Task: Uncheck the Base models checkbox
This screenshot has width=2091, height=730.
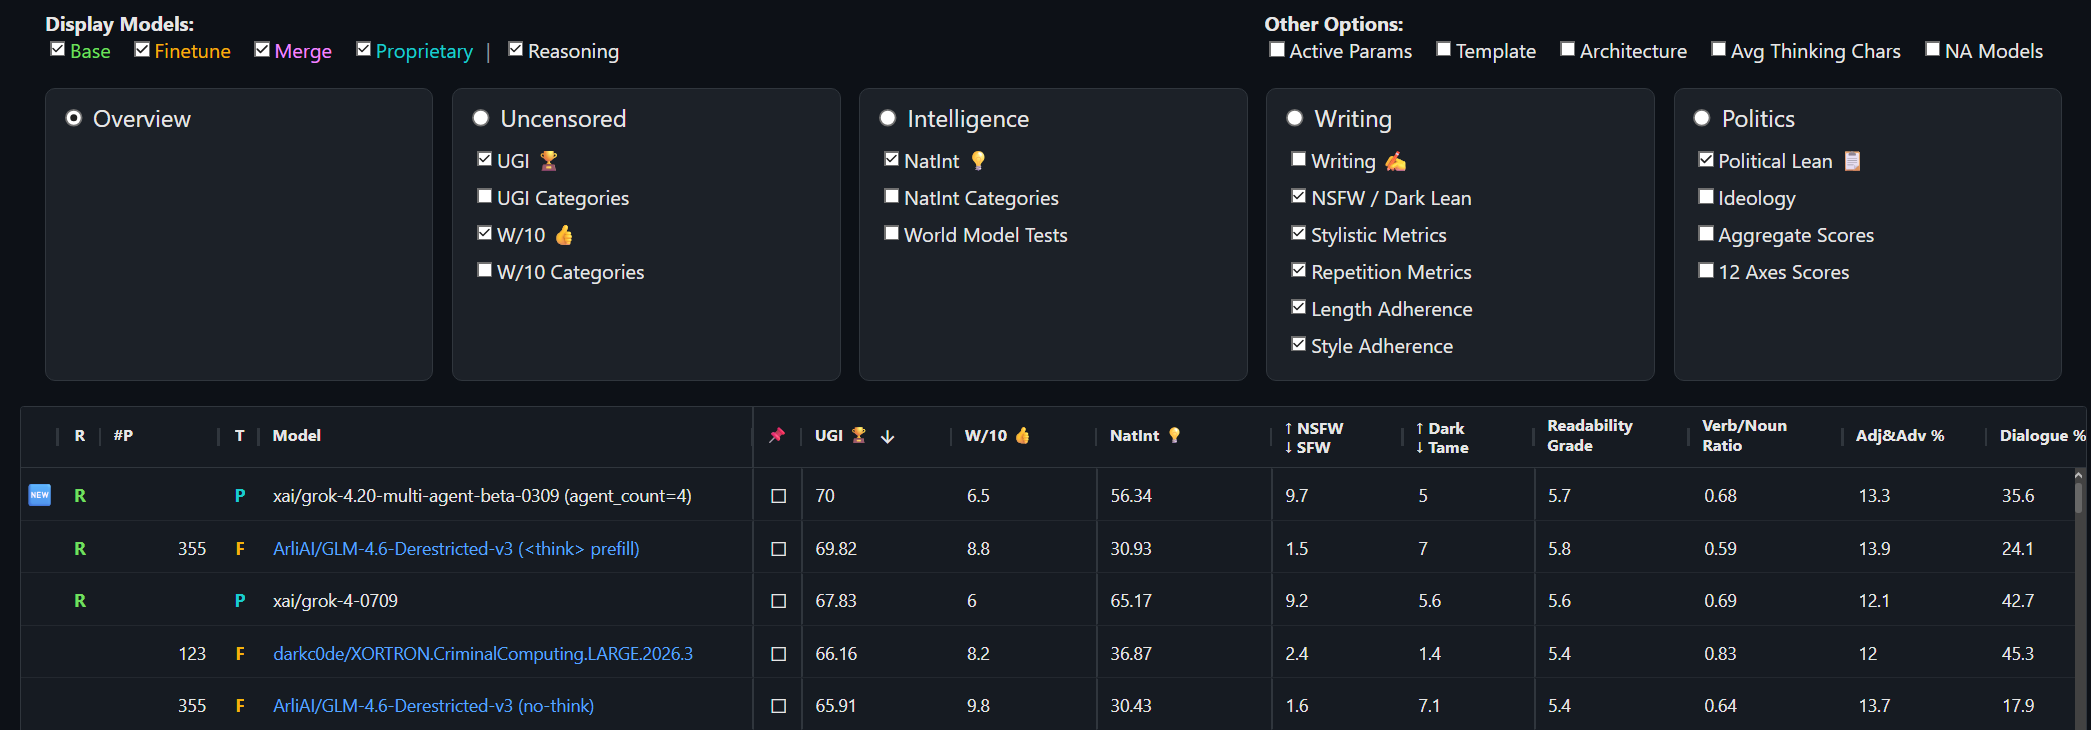Action: 58,50
